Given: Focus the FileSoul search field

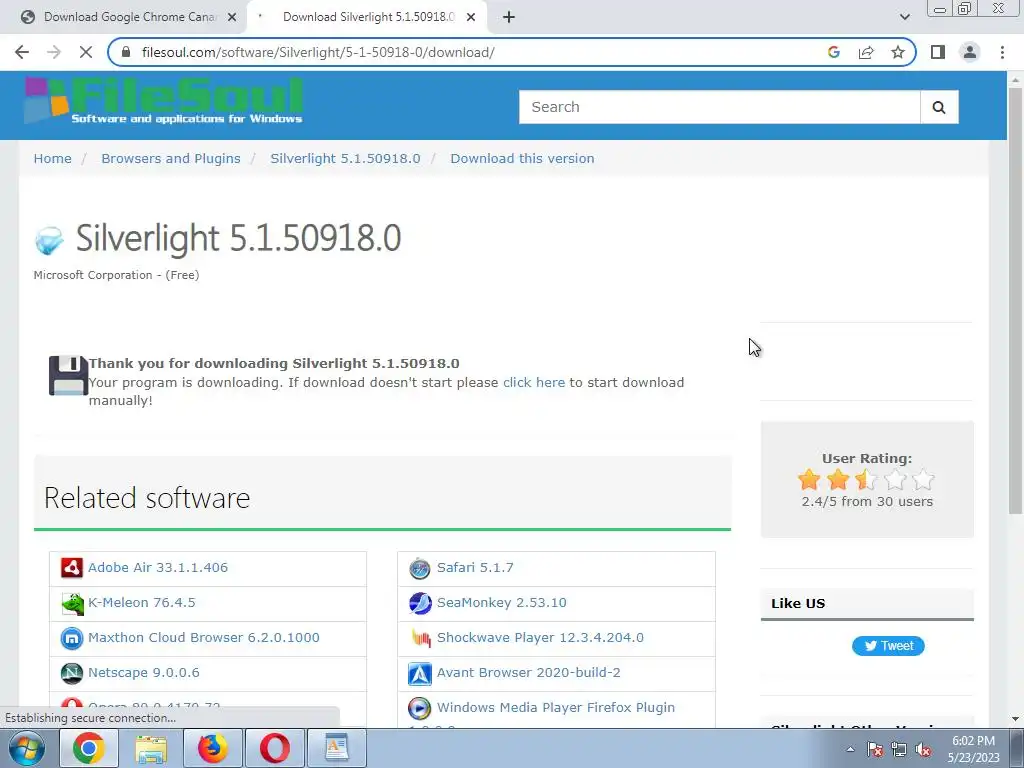Looking at the screenshot, I should pos(719,107).
